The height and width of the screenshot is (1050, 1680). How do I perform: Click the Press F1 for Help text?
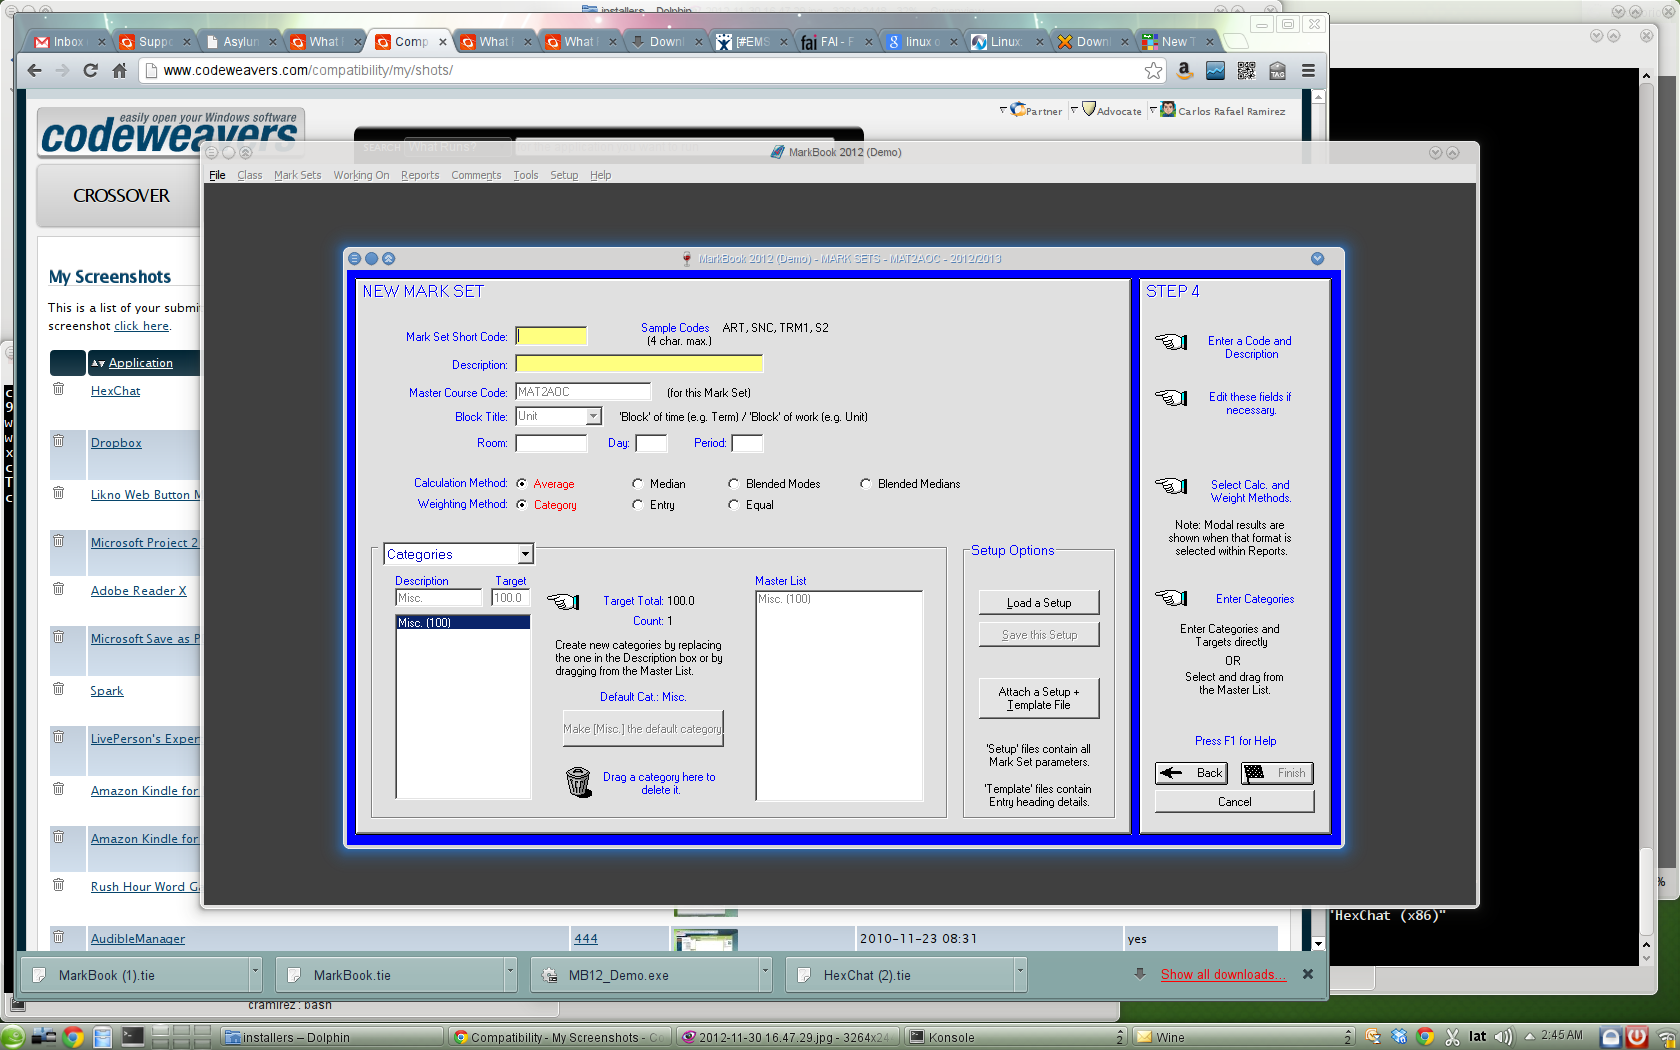coord(1235,741)
